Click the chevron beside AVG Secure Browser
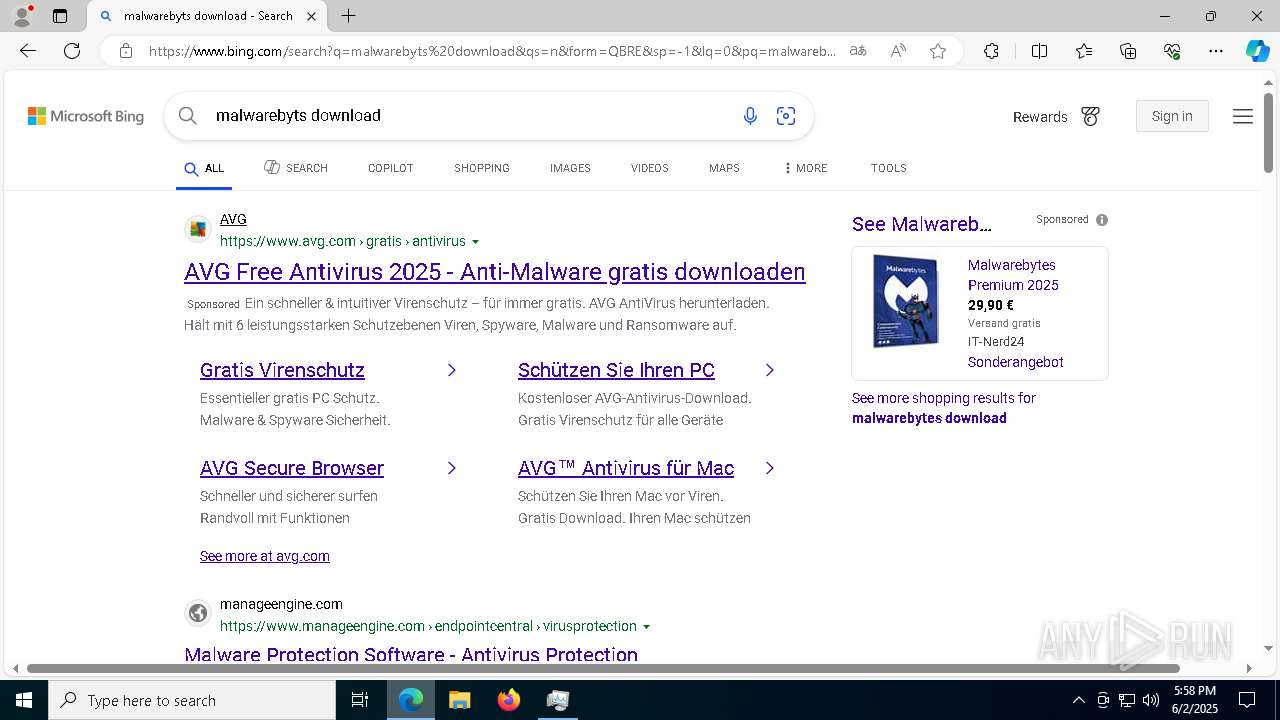 (452, 468)
